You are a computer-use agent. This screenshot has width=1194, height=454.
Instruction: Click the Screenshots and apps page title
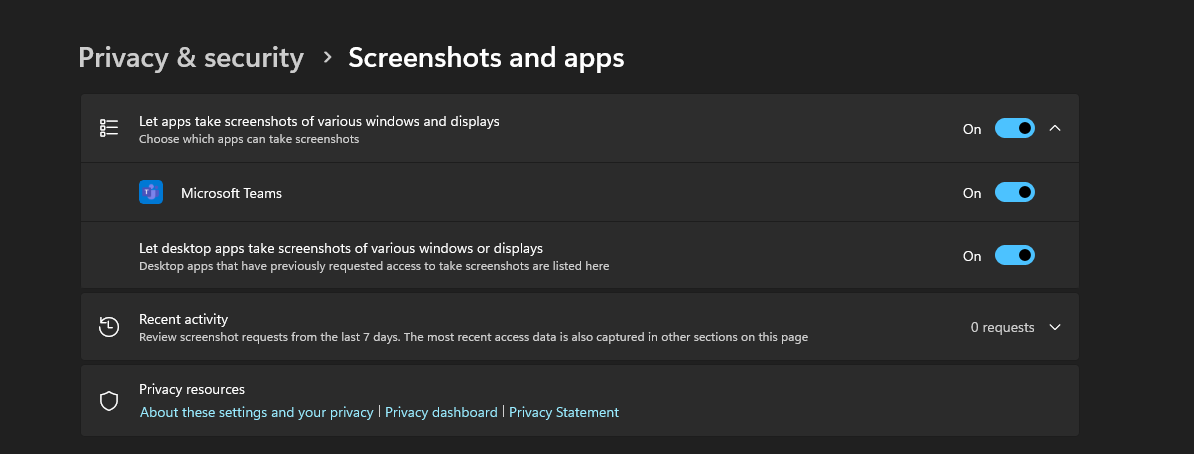(x=486, y=58)
